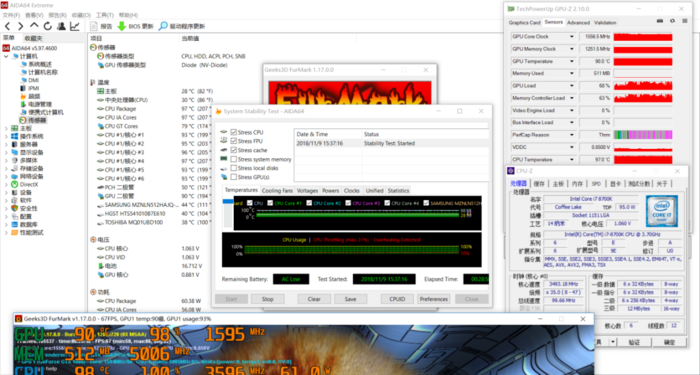The width and height of the screenshot is (700, 375).
Task: Stop the stability test
Action: (267, 299)
